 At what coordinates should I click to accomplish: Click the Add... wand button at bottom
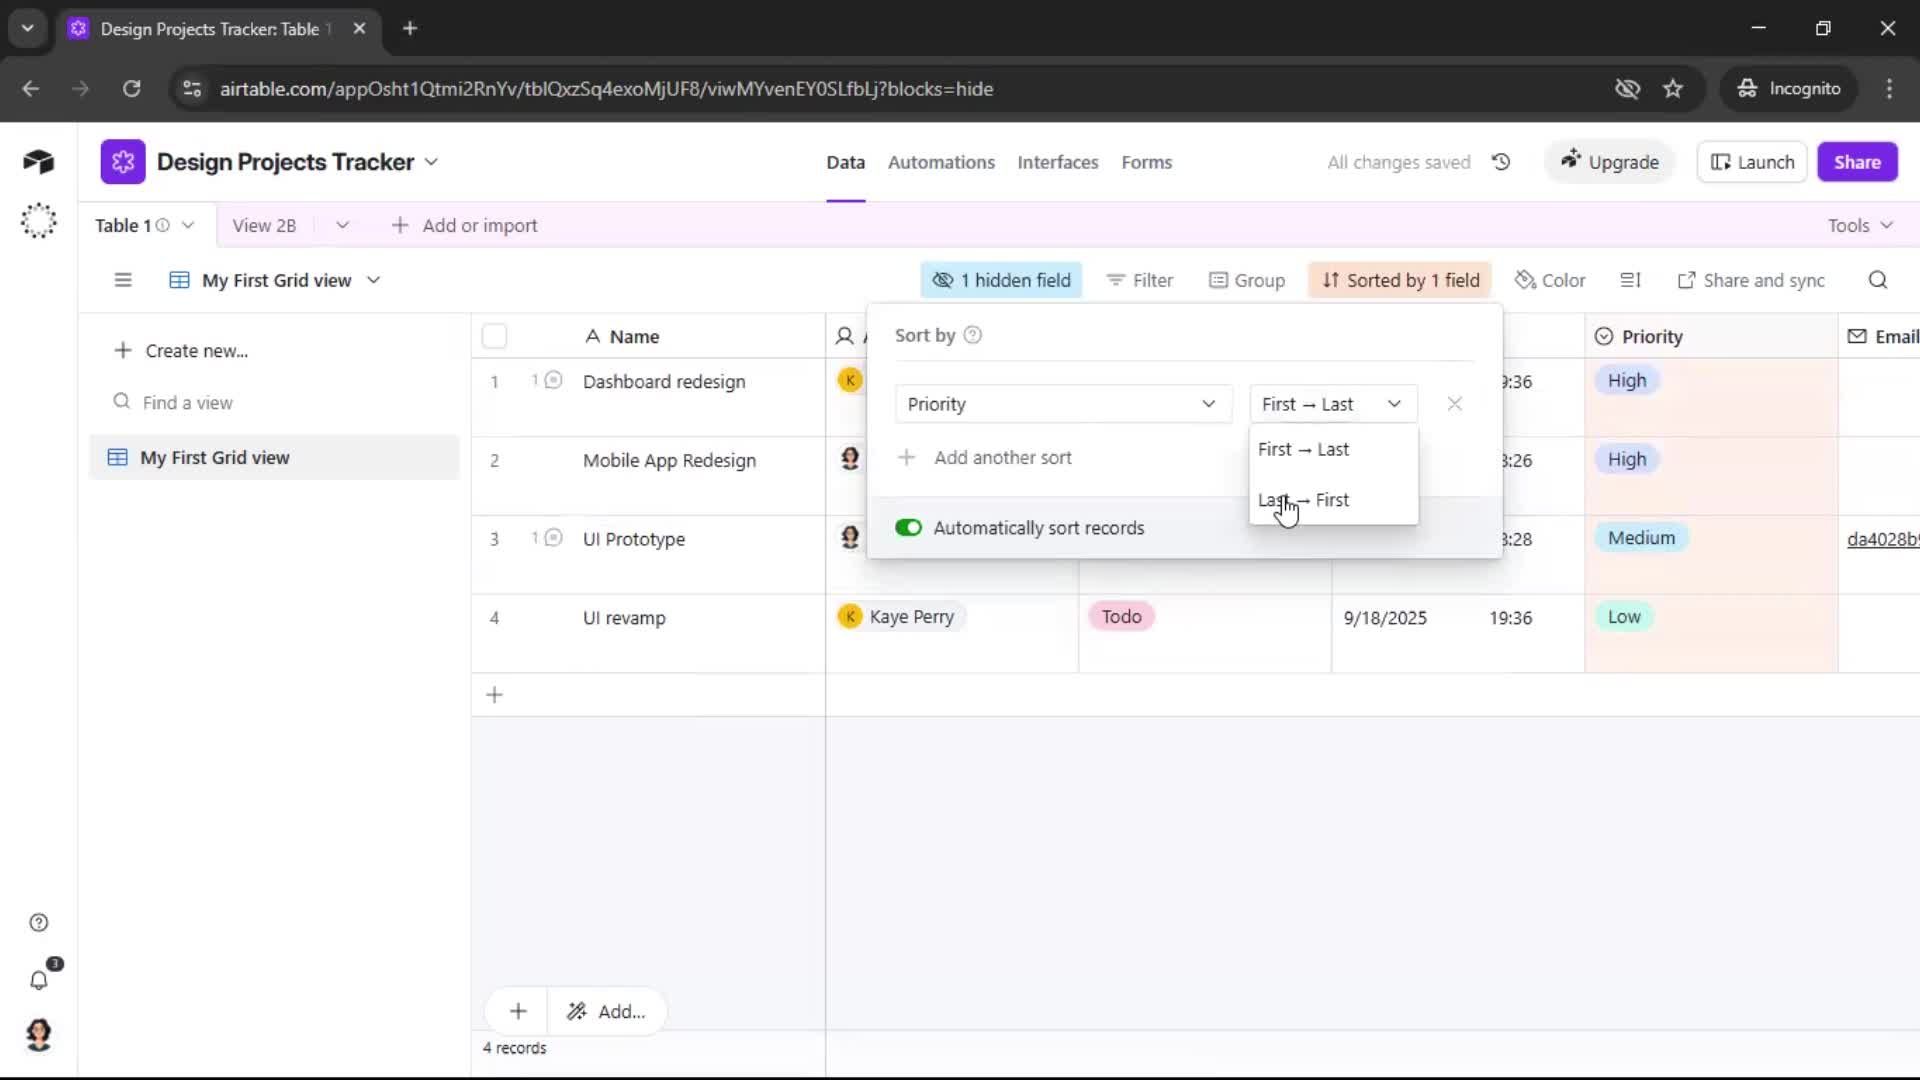(606, 1012)
